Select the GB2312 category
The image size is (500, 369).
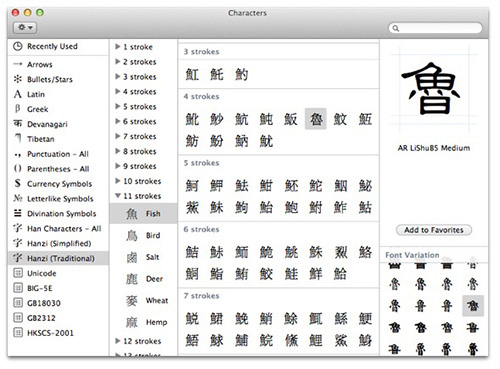[x=58, y=318]
